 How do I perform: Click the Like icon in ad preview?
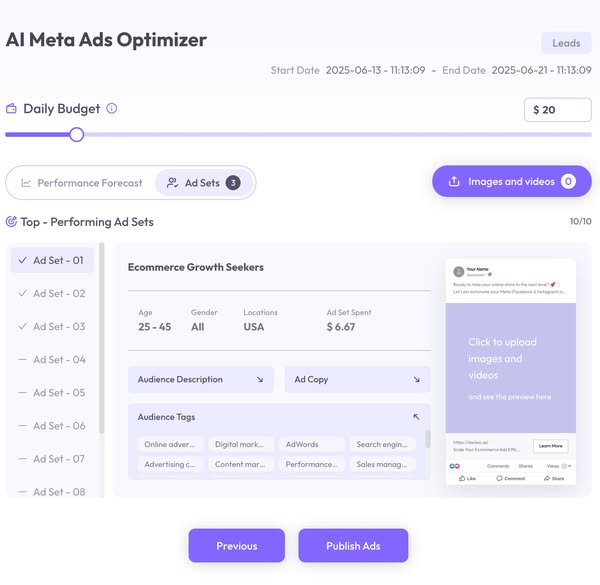click(x=462, y=479)
